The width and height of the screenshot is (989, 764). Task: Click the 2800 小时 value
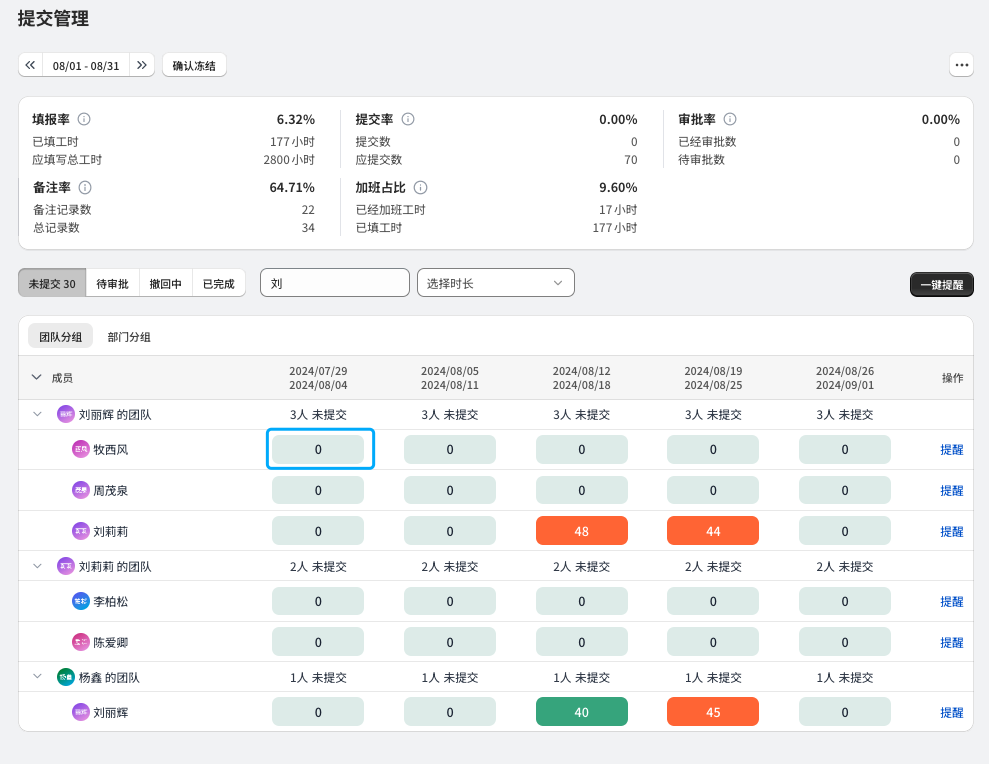pyautogui.click(x=289, y=160)
